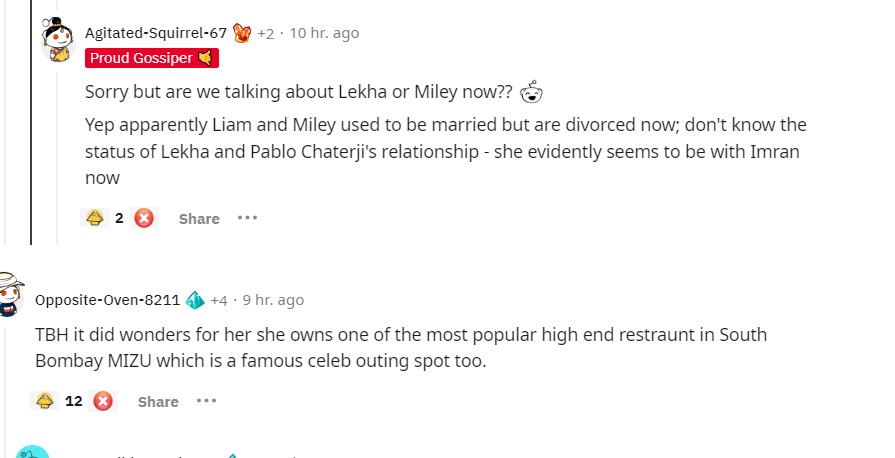Collapse thread line below Agitated-Squirrel-67's avatar
Image resolution: width=895 pixels, height=458 pixels.
click(x=57, y=150)
